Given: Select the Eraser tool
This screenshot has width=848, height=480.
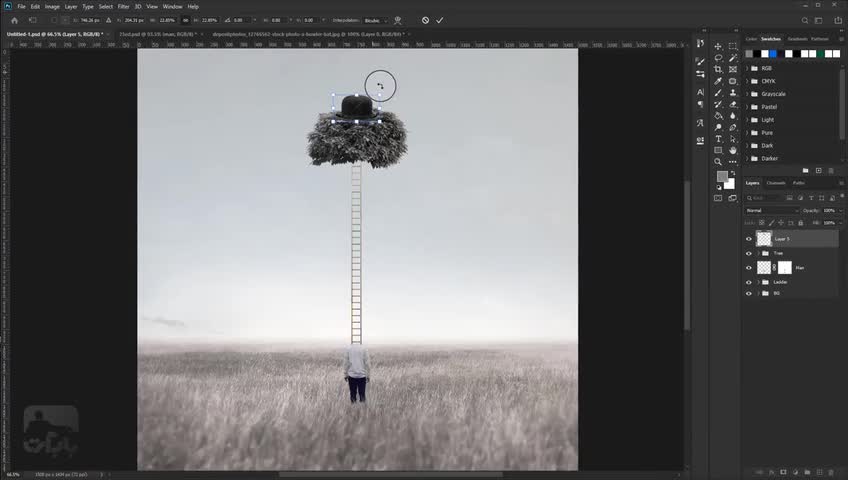Looking at the screenshot, I should (733, 104).
